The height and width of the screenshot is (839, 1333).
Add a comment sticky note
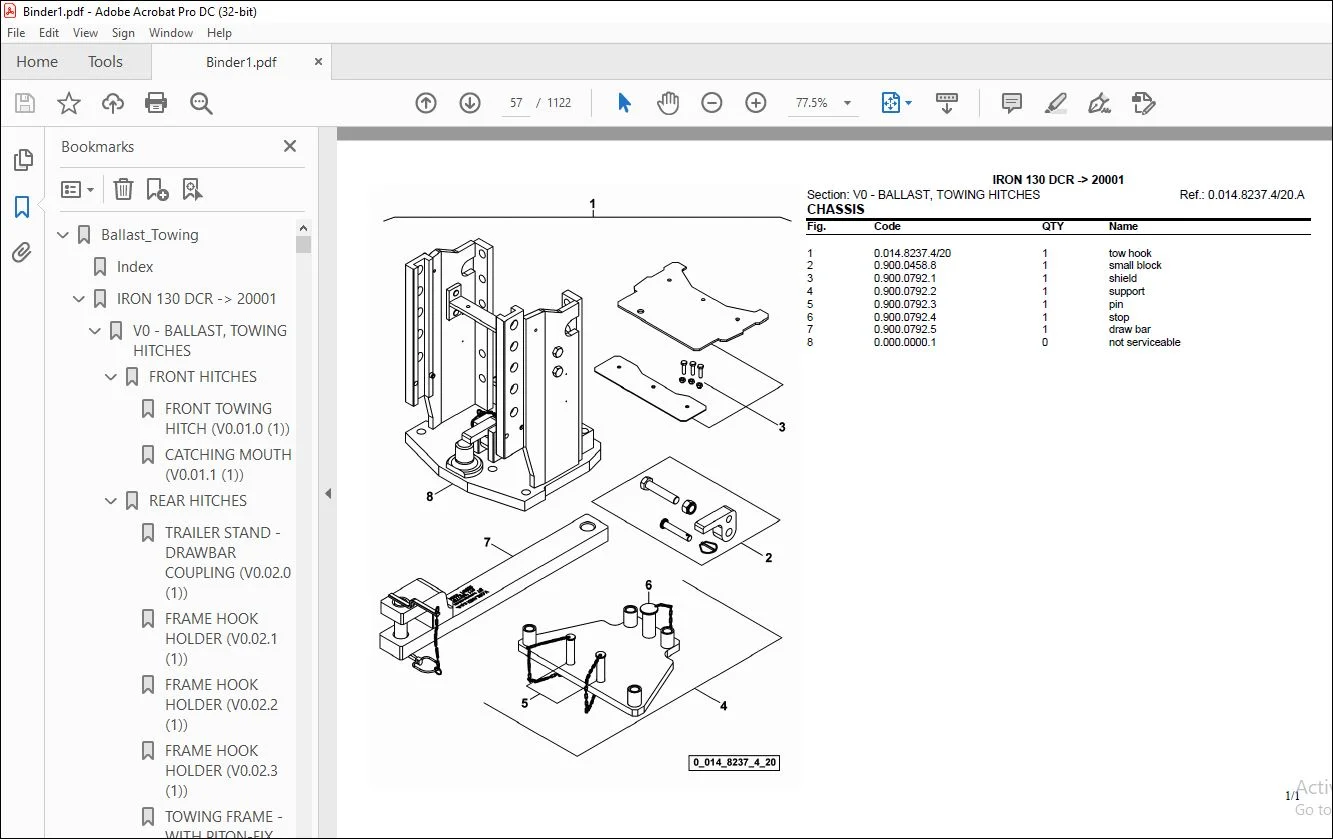1012,103
